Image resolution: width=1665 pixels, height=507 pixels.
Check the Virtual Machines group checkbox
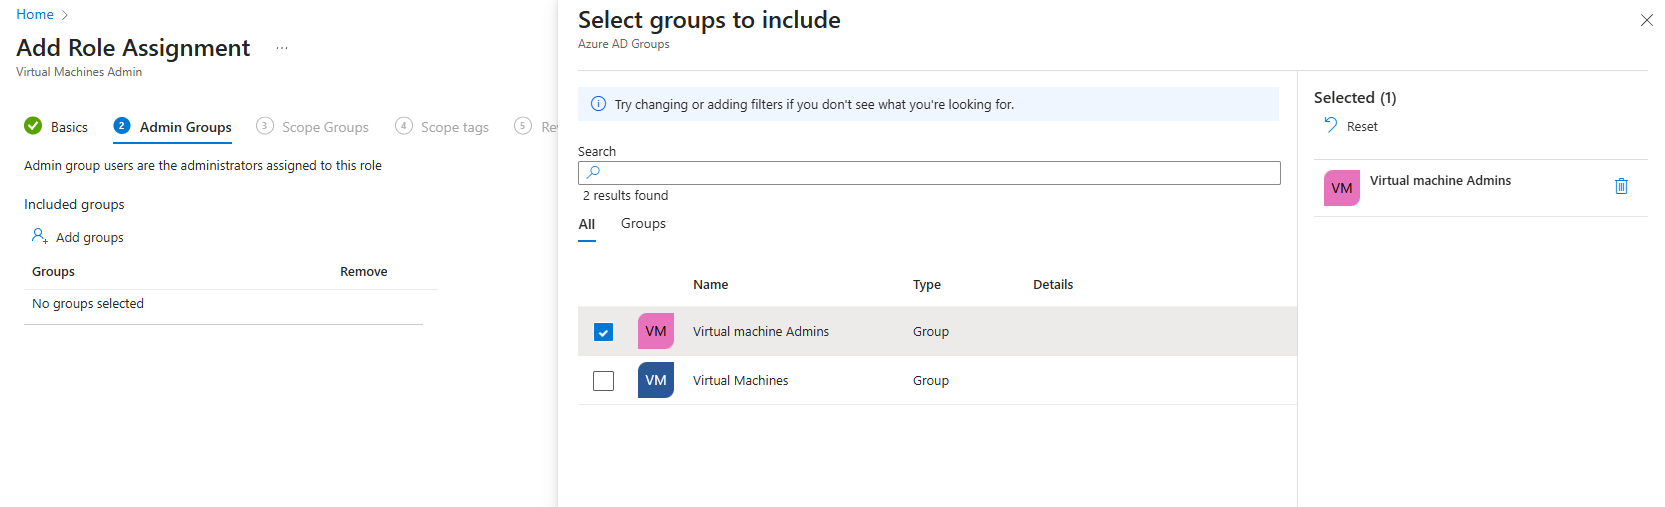pos(603,381)
